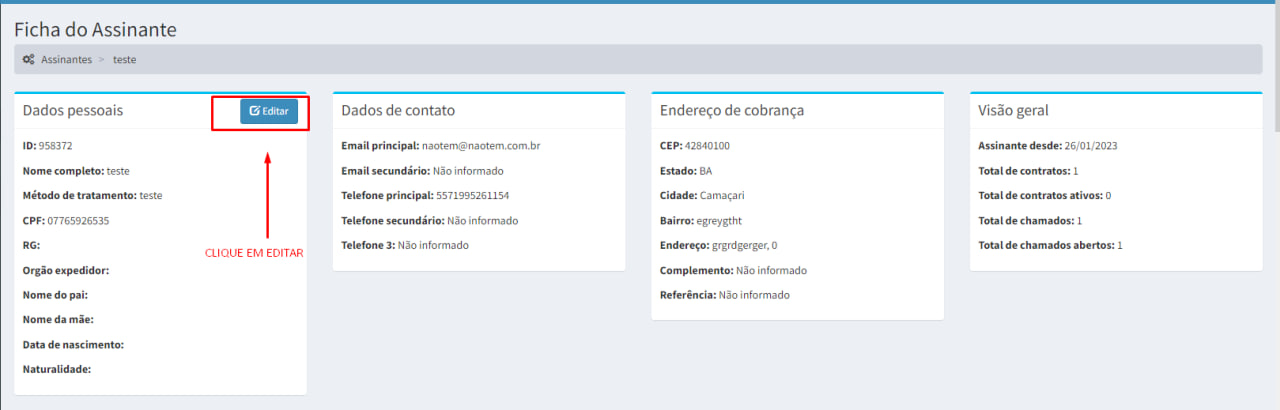Click the CEP value 42840100
Screen dimensions: 1280x410
pyautogui.click(x=707, y=146)
